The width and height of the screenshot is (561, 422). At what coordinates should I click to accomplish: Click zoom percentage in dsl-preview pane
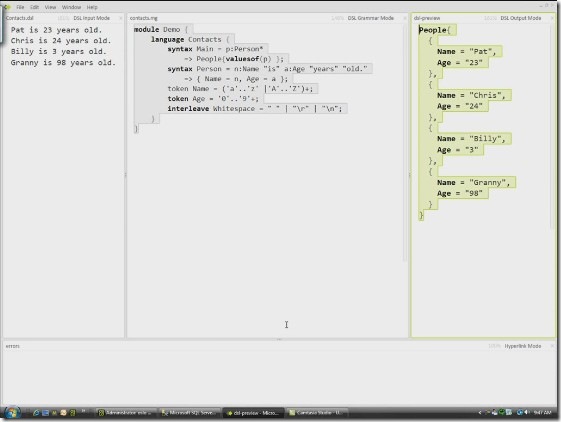(x=490, y=18)
